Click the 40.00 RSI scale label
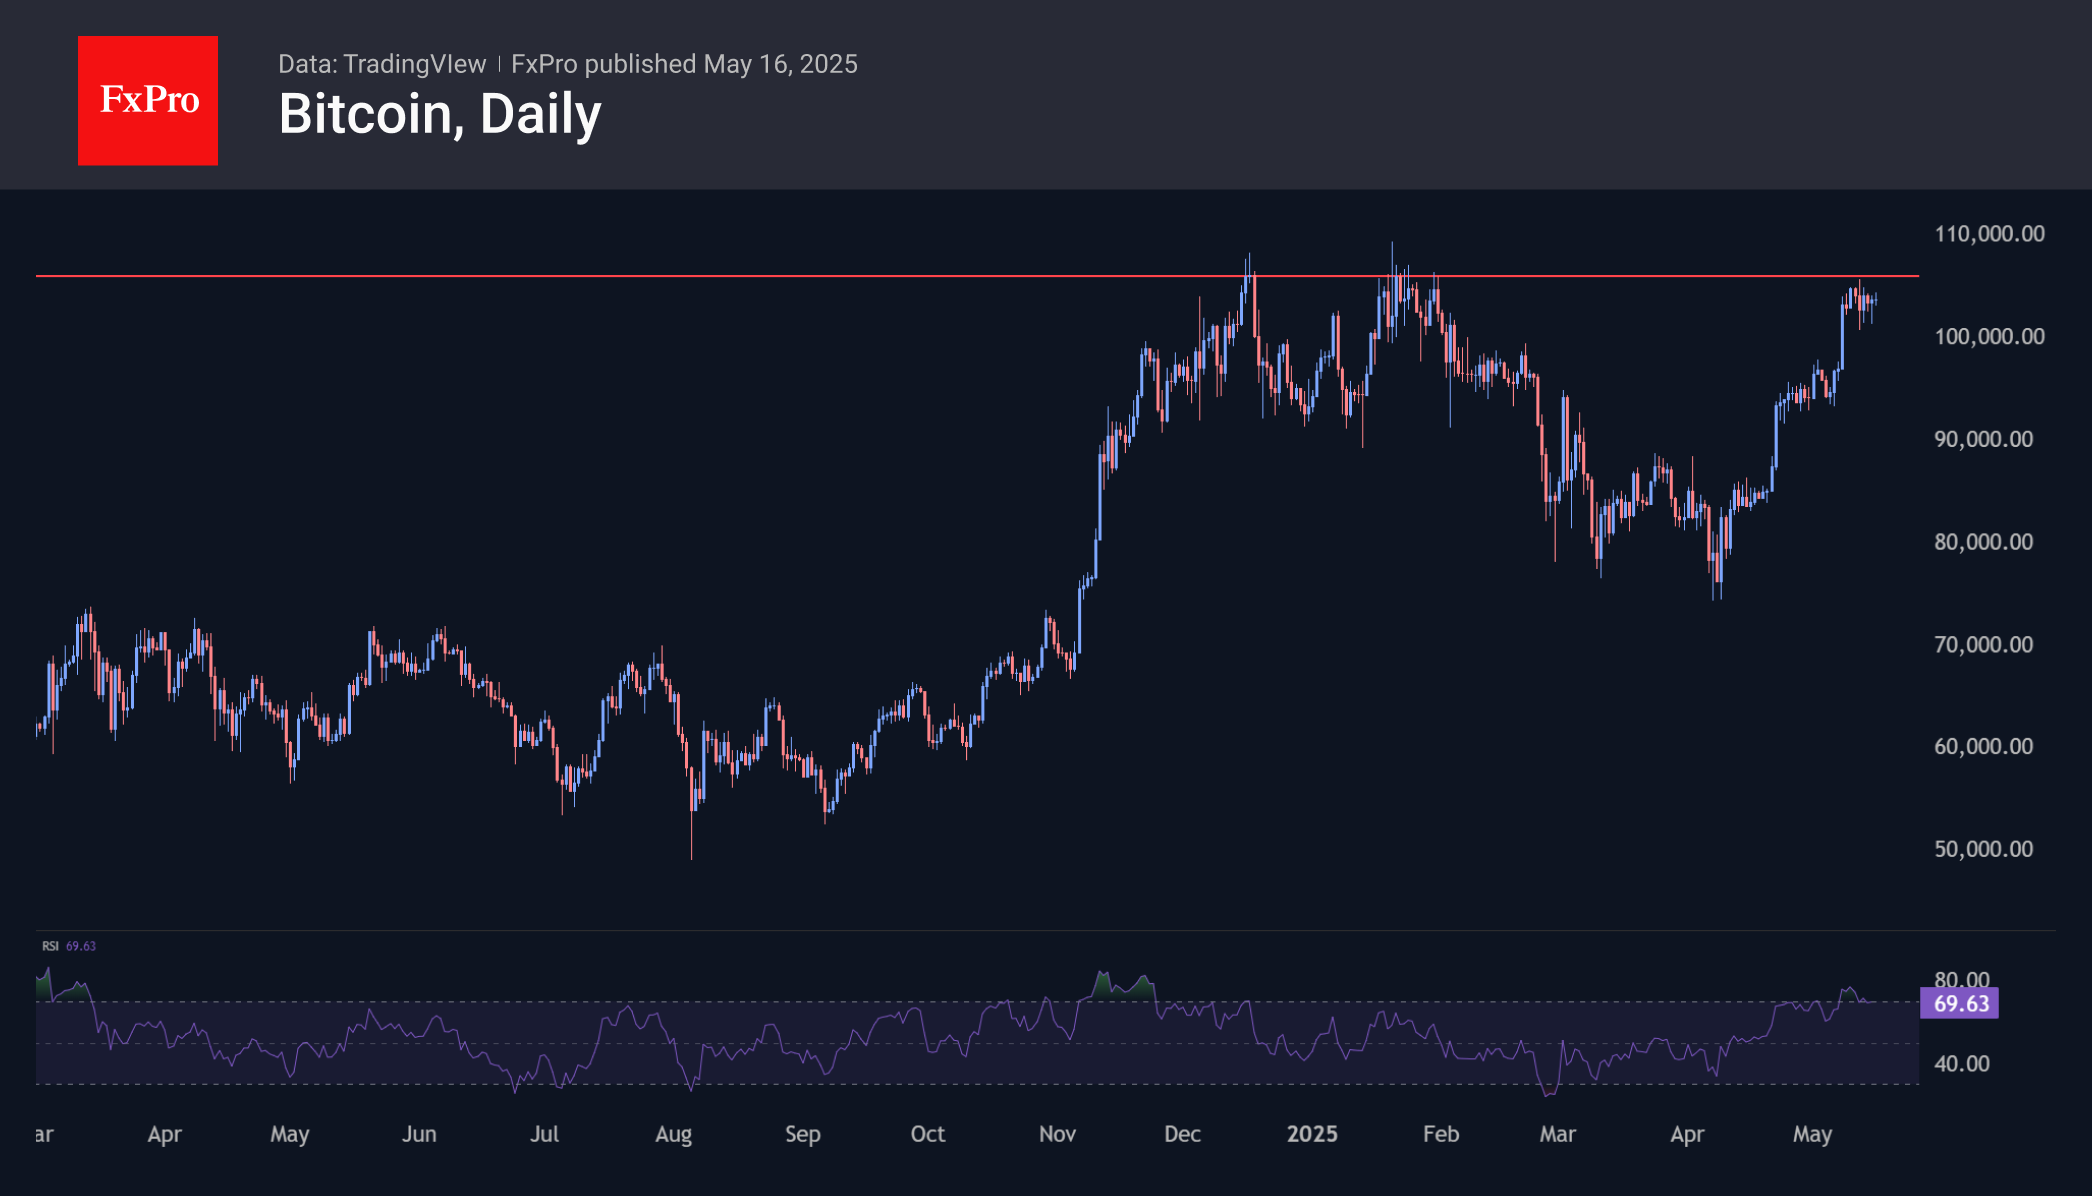 pos(1961,1064)
